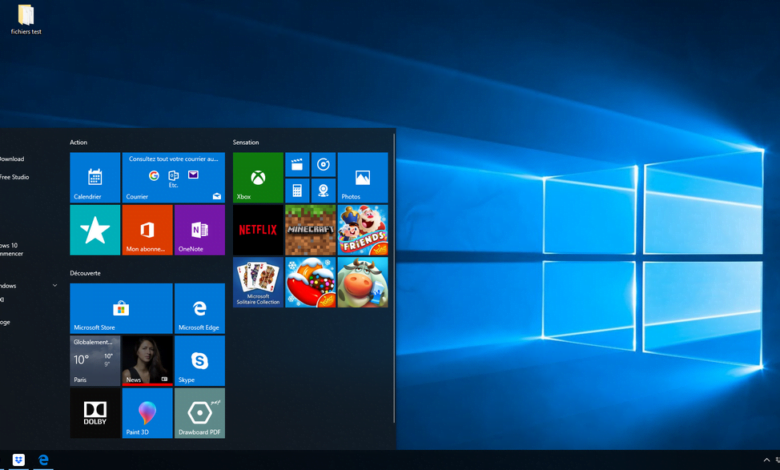The height and width of the screenshot is (470, 780).
Task: Launch Skype from its tile
Action: click(x=199, y=361)
